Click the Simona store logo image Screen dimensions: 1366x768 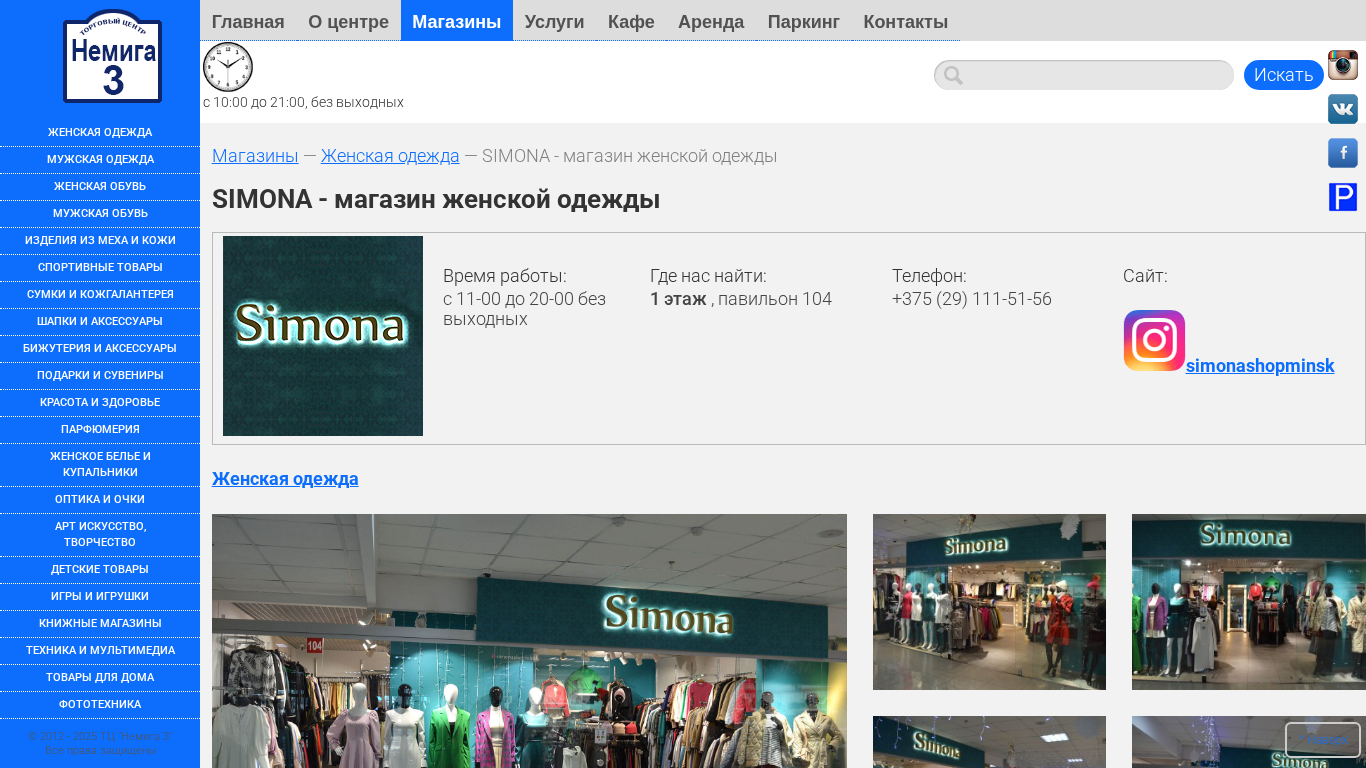coord(323,336)
